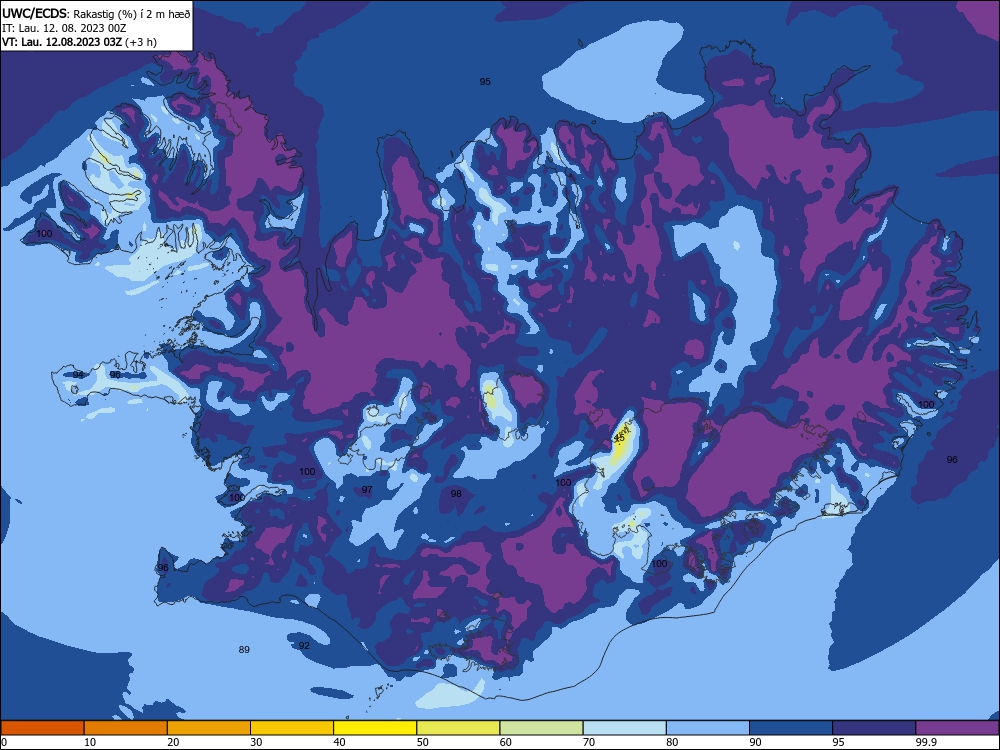Click the '94' value on Snæfellsnes peninsula

pos(78,374)
